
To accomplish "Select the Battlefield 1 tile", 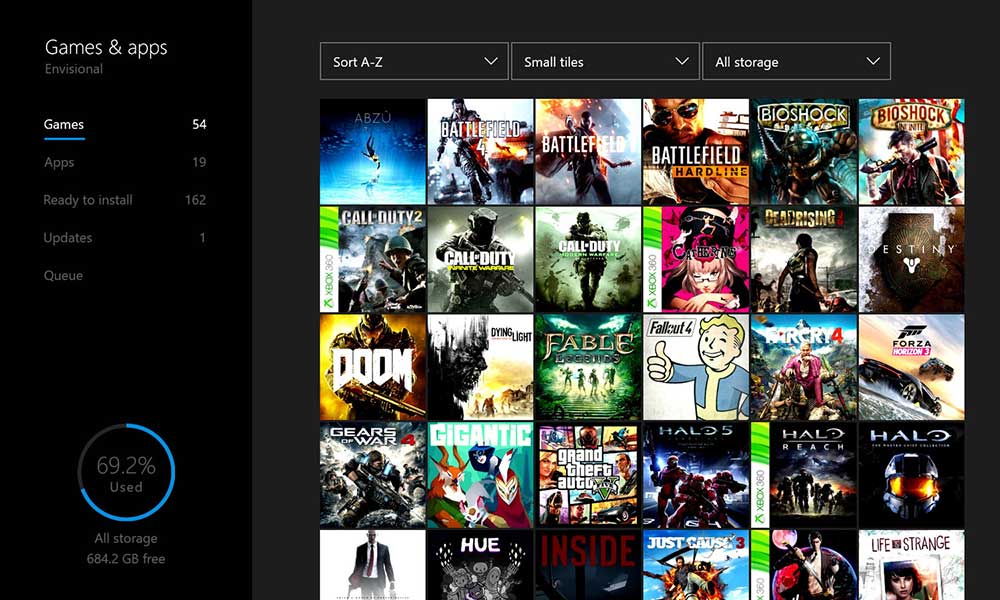I will pos(588,151).
